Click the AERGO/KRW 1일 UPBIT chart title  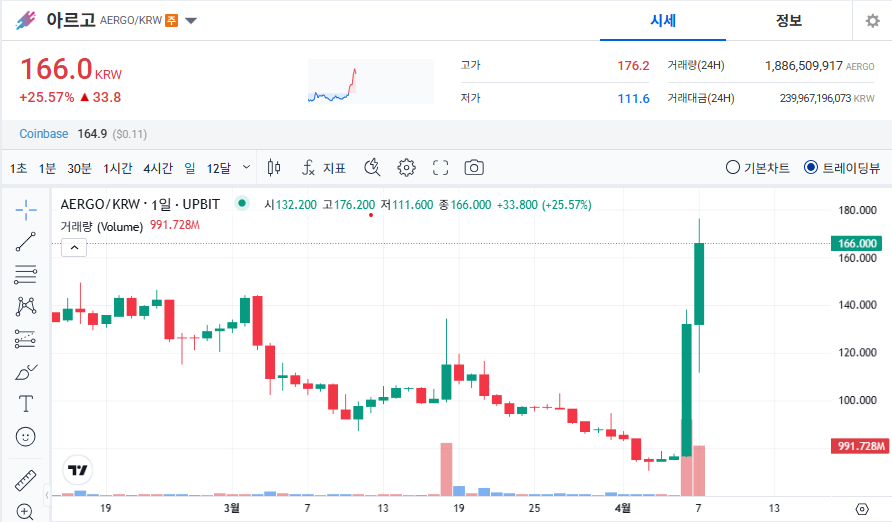pyautogui.click(x=140, y=204)
